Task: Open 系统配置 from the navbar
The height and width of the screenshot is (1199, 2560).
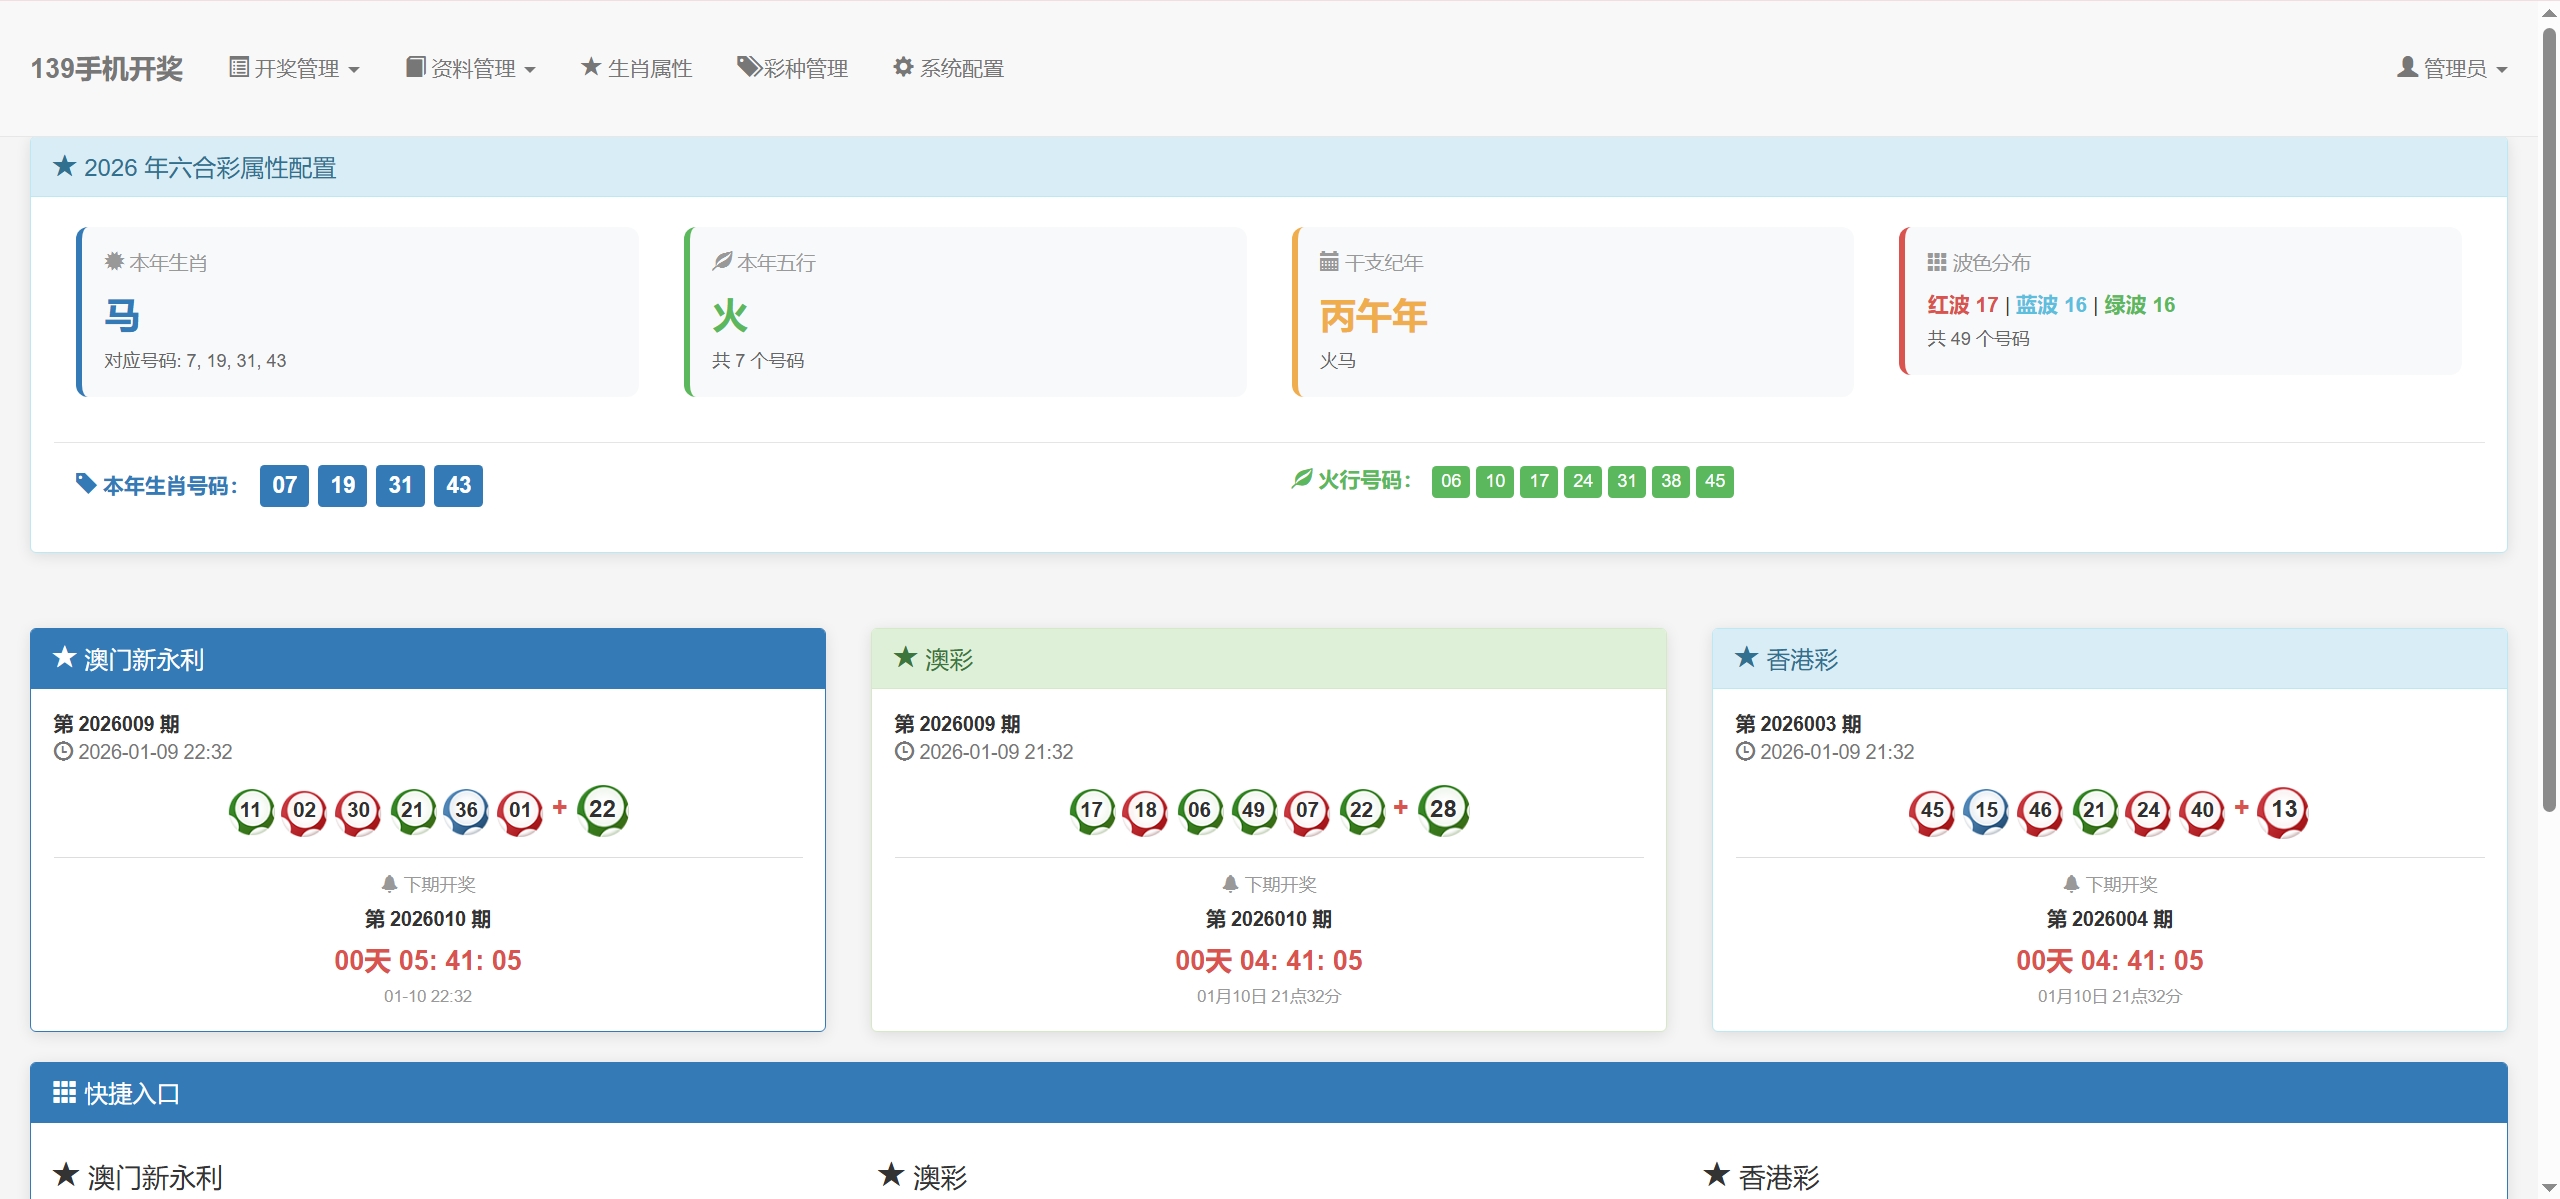Action: pyautogui.click(x=961, y=68)
